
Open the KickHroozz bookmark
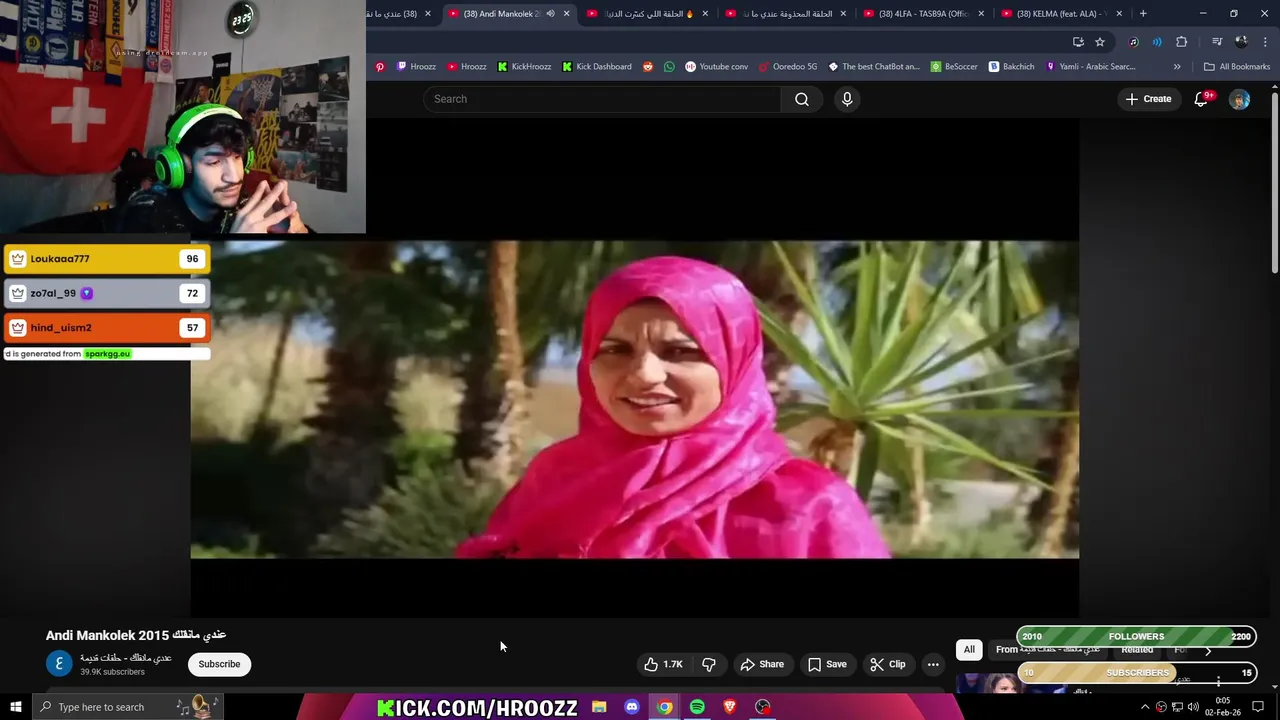[x=524, y=67]
